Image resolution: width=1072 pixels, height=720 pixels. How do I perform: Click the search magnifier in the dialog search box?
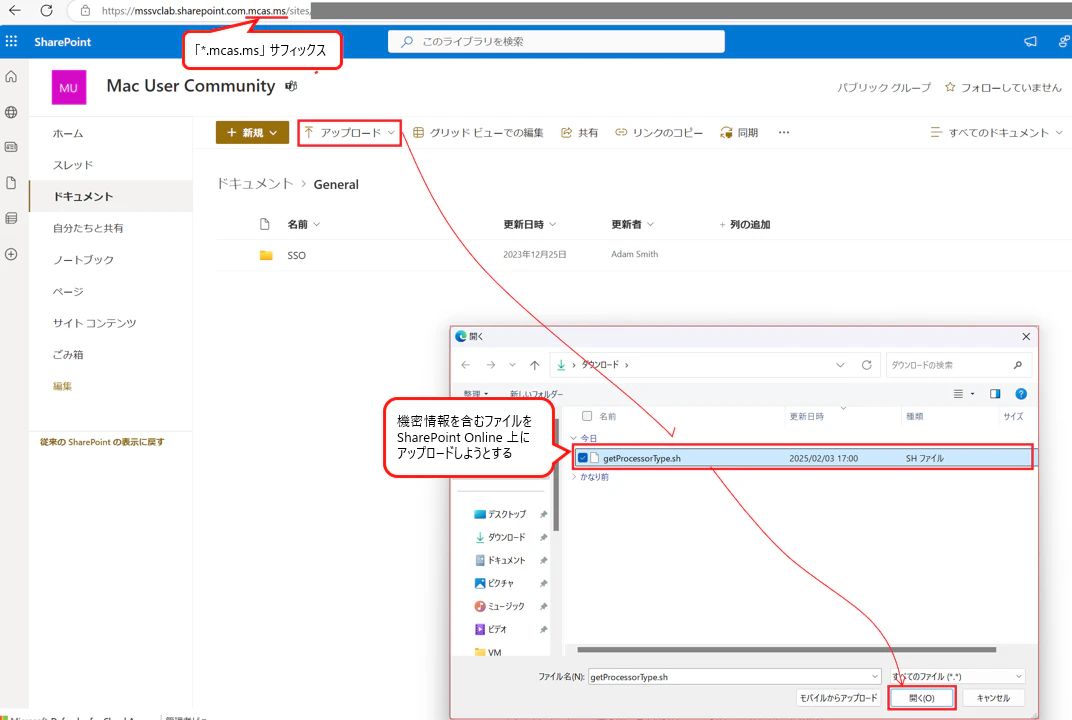click(1017, 365)
